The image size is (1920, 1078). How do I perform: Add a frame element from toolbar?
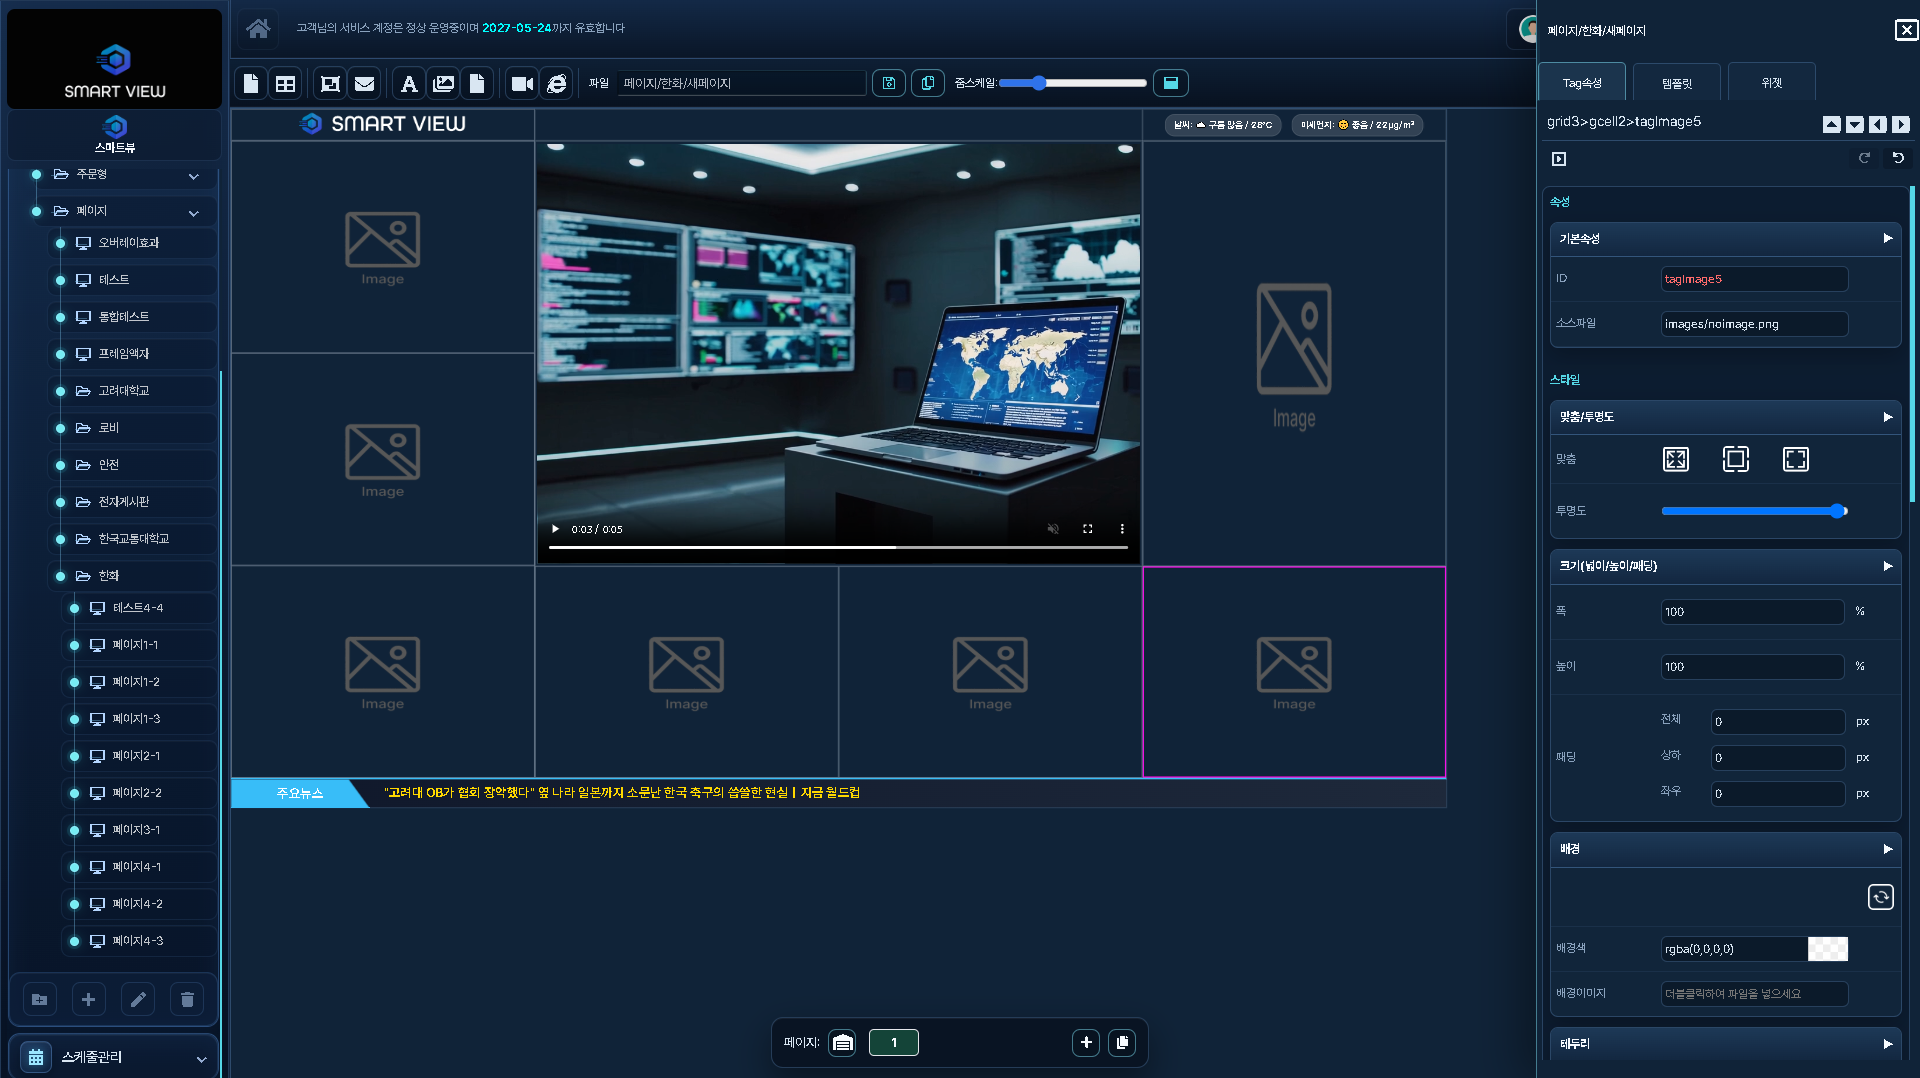coord(330,84)
